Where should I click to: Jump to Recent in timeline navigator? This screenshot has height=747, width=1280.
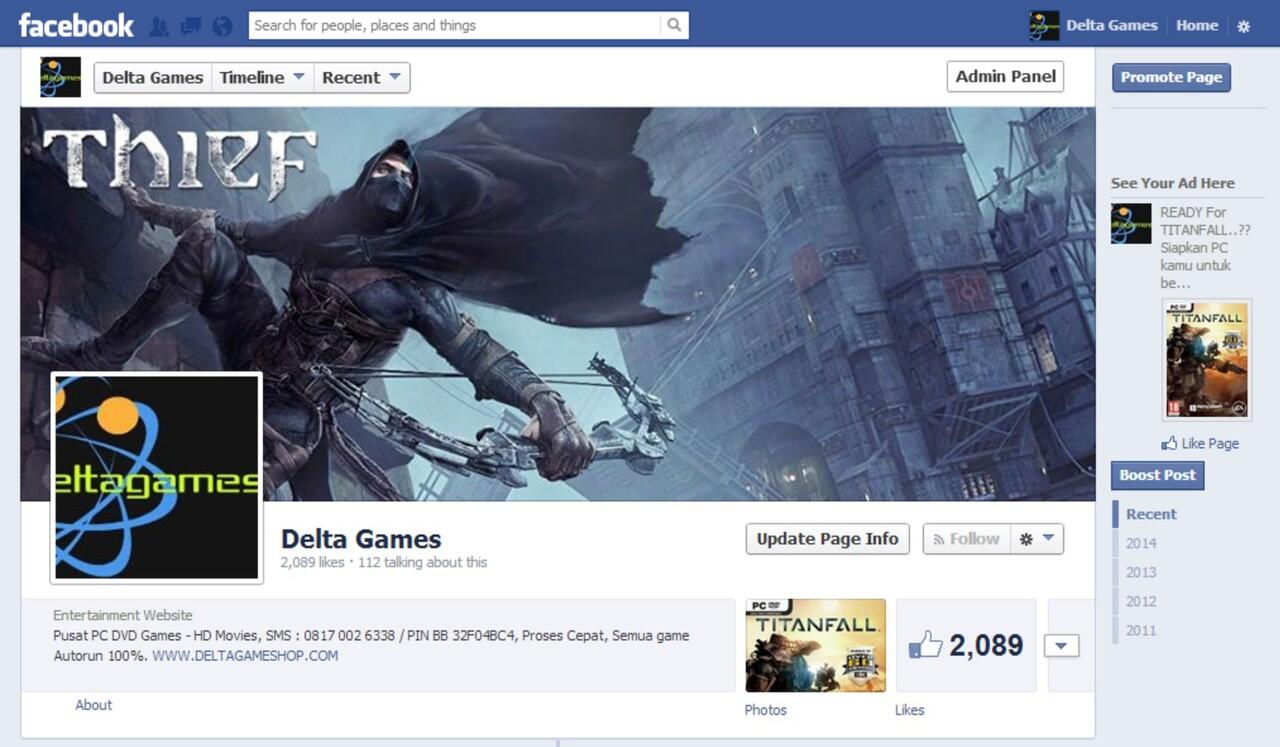[x=1151, y=514]
